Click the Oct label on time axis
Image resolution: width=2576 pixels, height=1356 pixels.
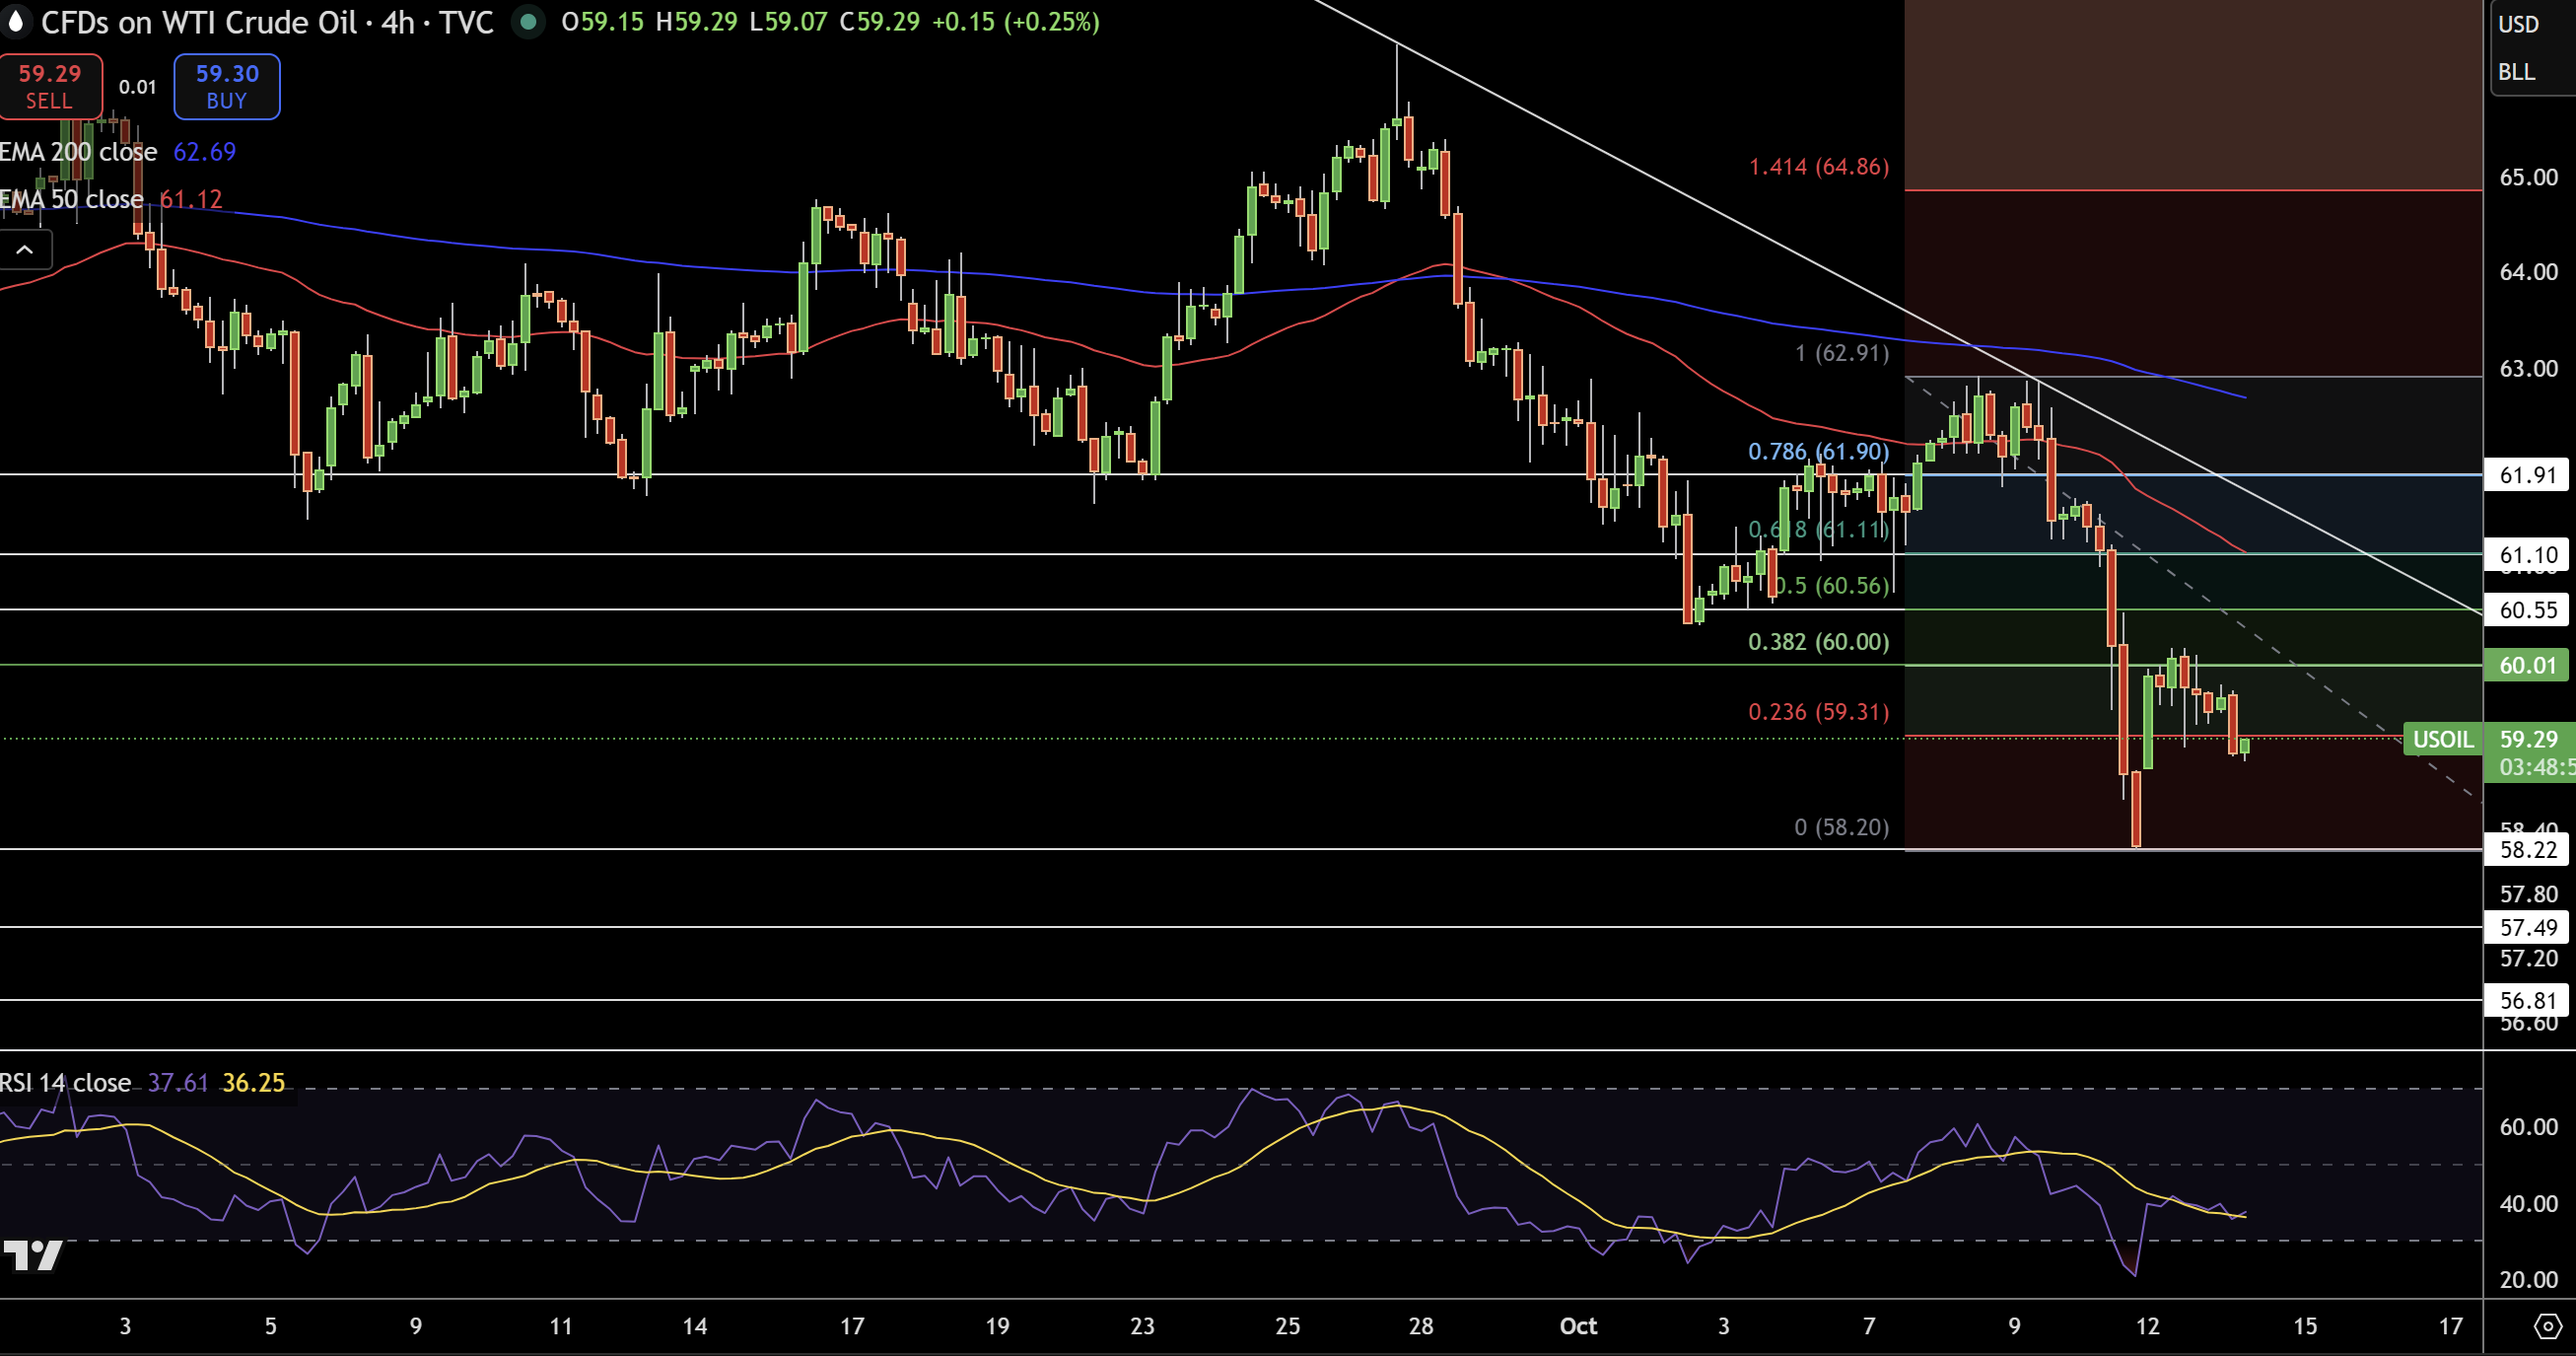tap(1578, 1326)
